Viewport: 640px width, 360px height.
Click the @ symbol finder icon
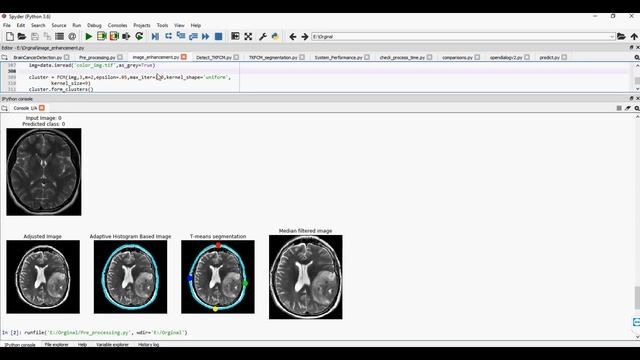click(72, 36)
